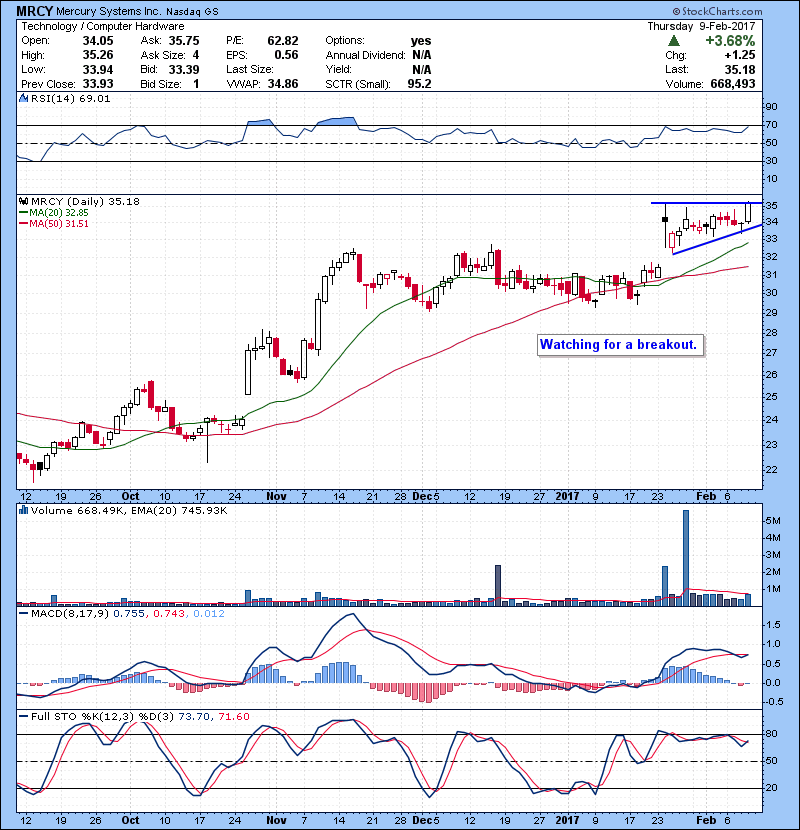Viewport: 800px width, 830px height.
Task: Click the MACD histogram value 0.012
Action: (209, 614)
